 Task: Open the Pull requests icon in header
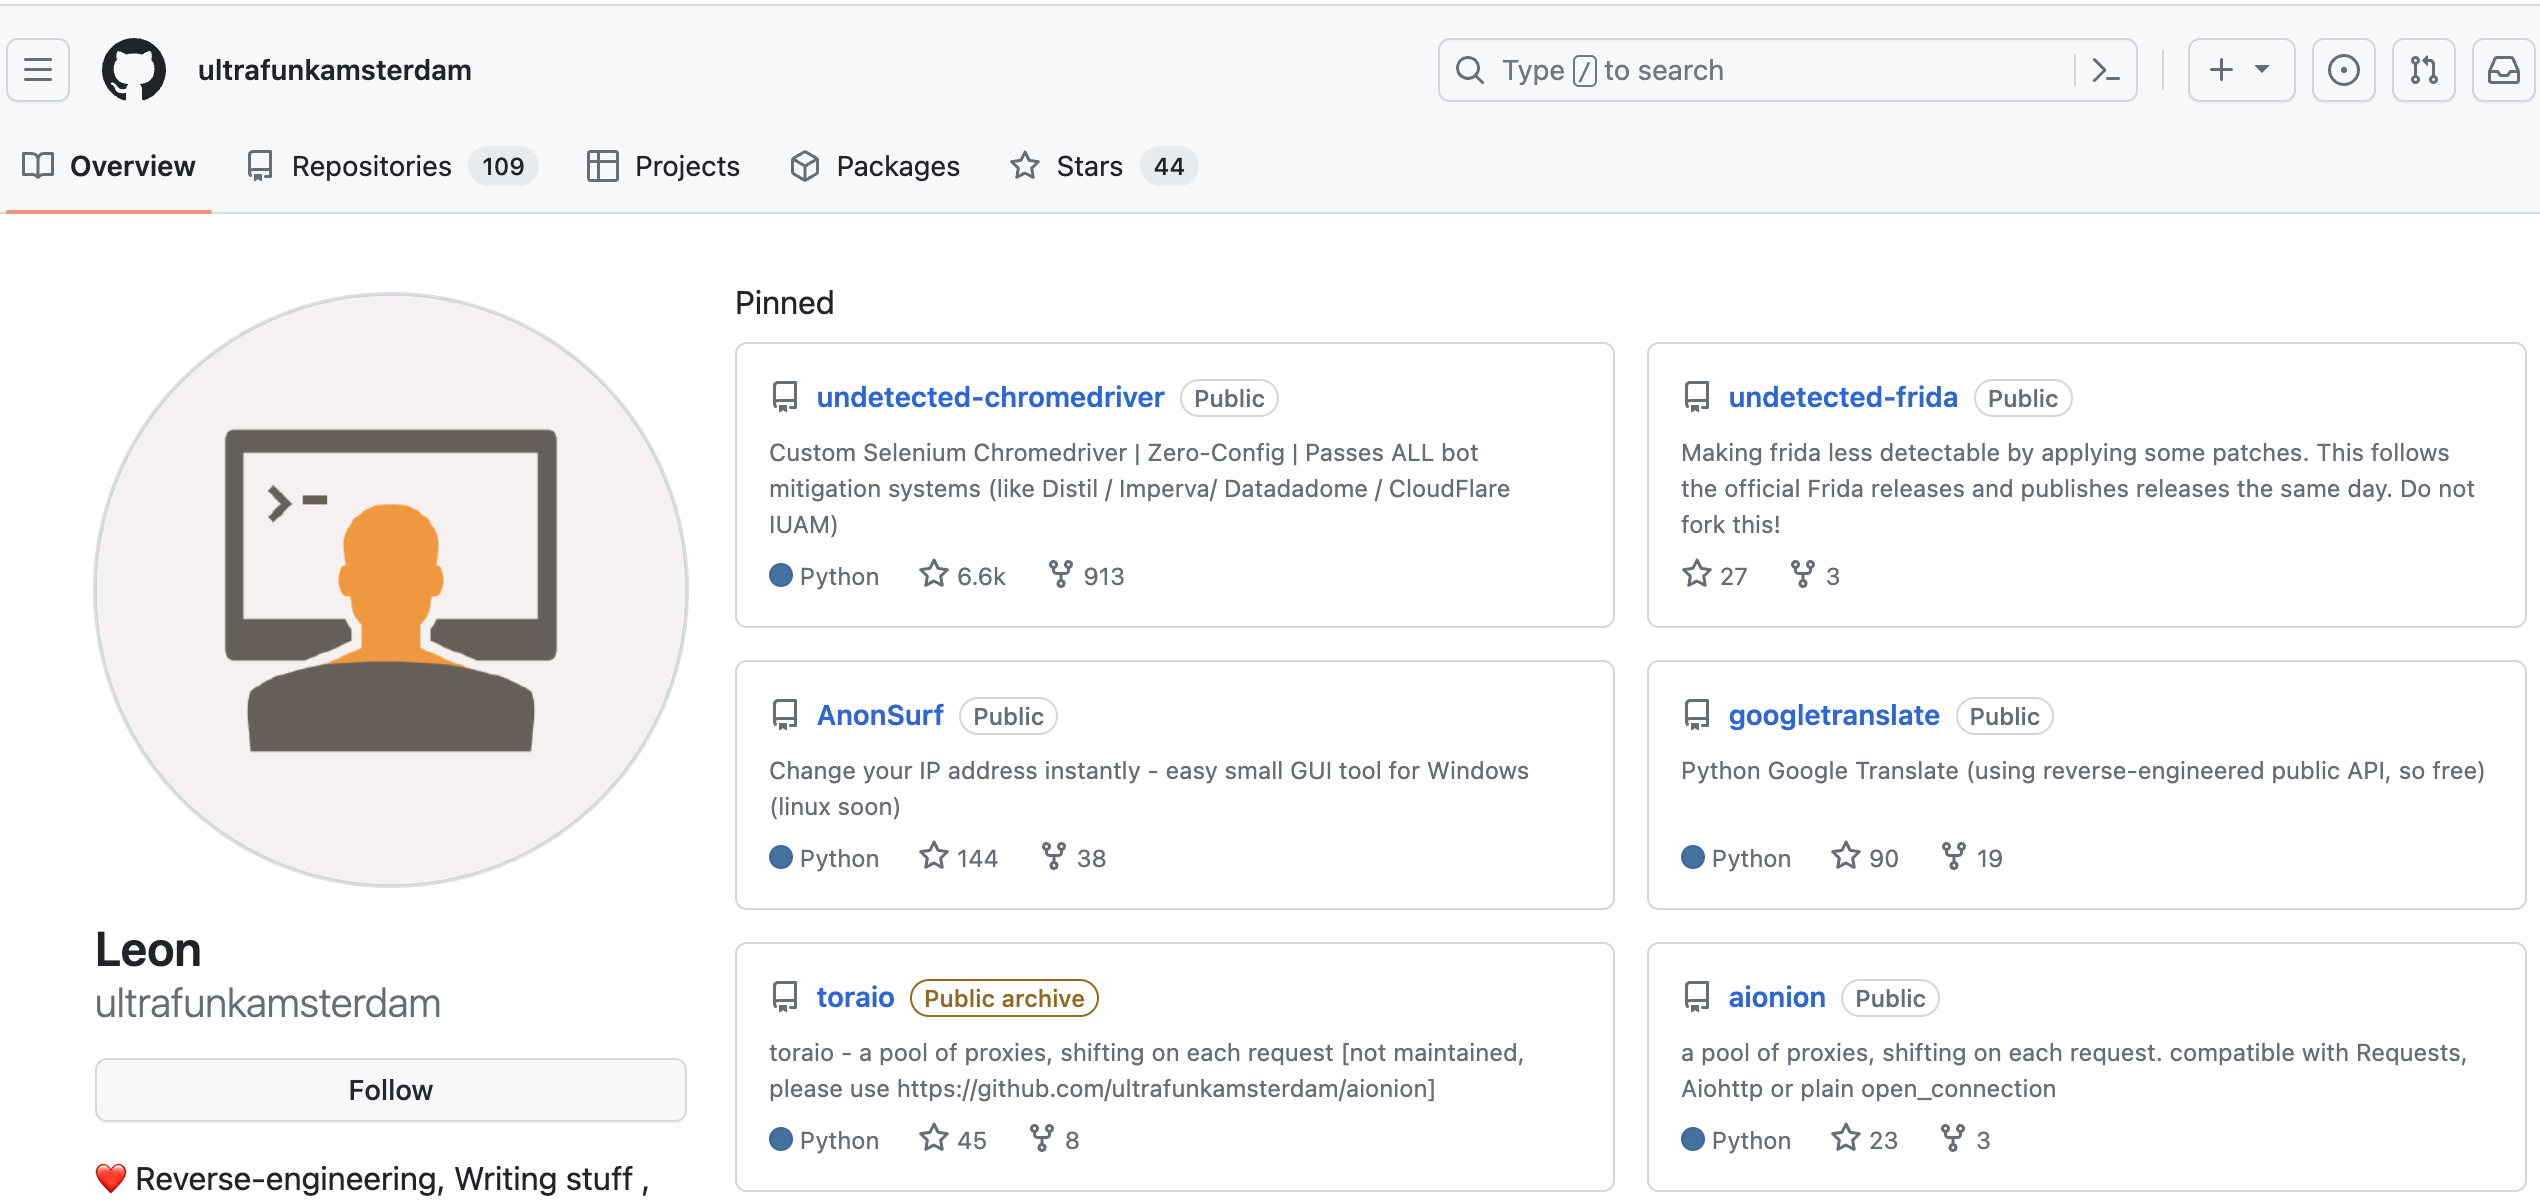2423,70
